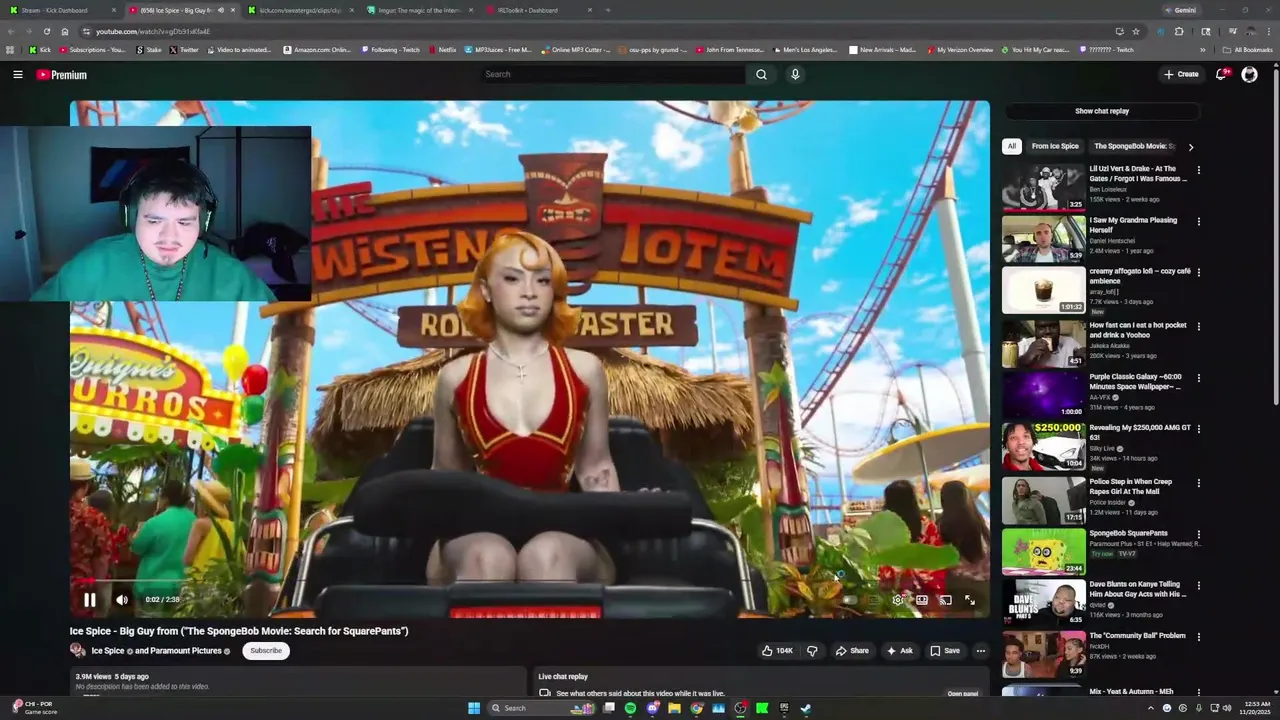Open menu for Lil Uzi Vert & Drake video
The image size is (1280, 720).
(x=1198, y=170)
